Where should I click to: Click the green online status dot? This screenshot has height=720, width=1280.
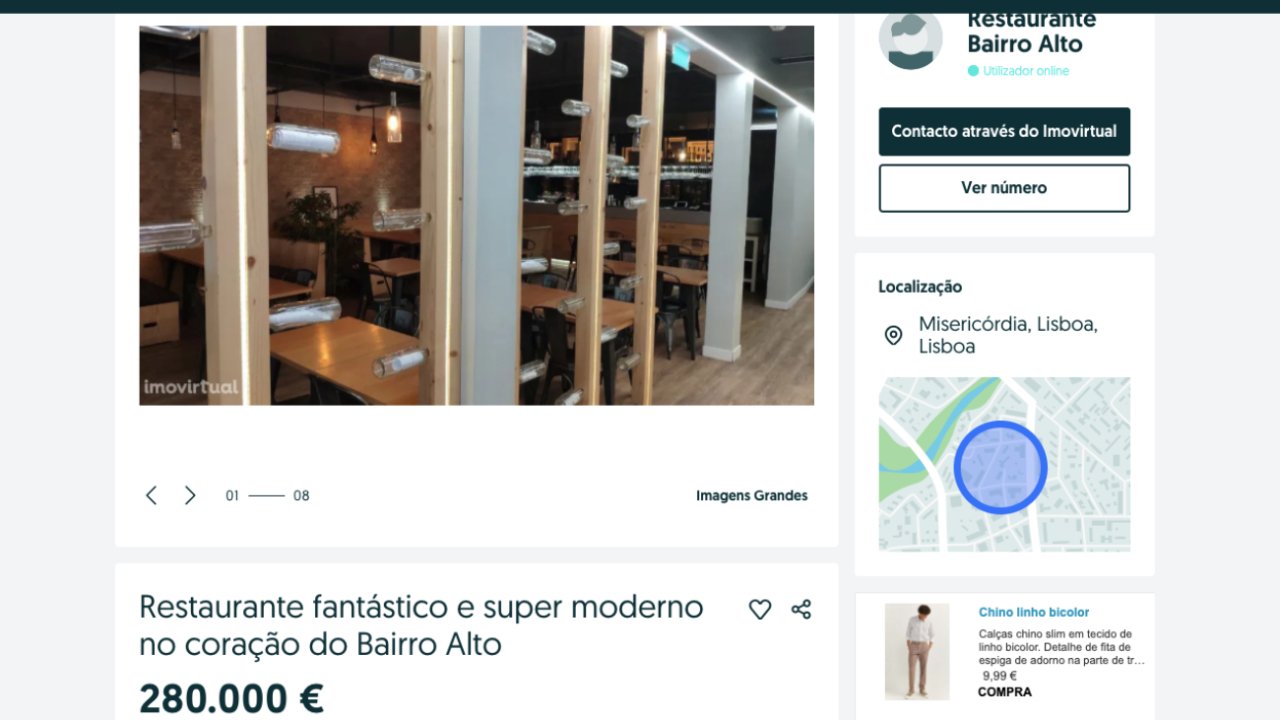pyautogui.click(x=973, y=71)
